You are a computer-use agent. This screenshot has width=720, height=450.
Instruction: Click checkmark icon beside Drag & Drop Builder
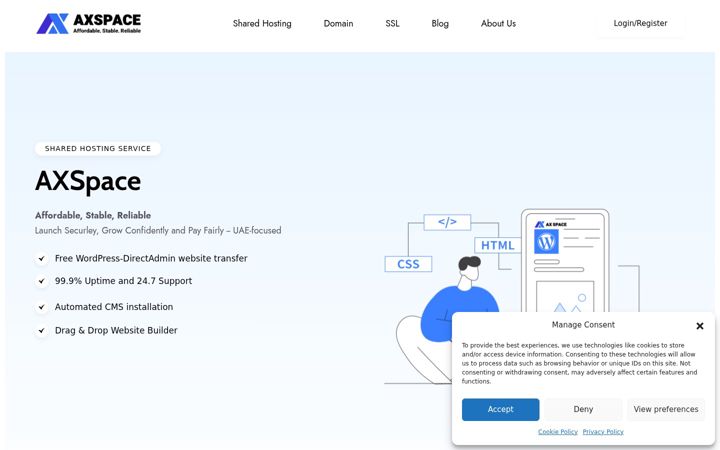42,331
